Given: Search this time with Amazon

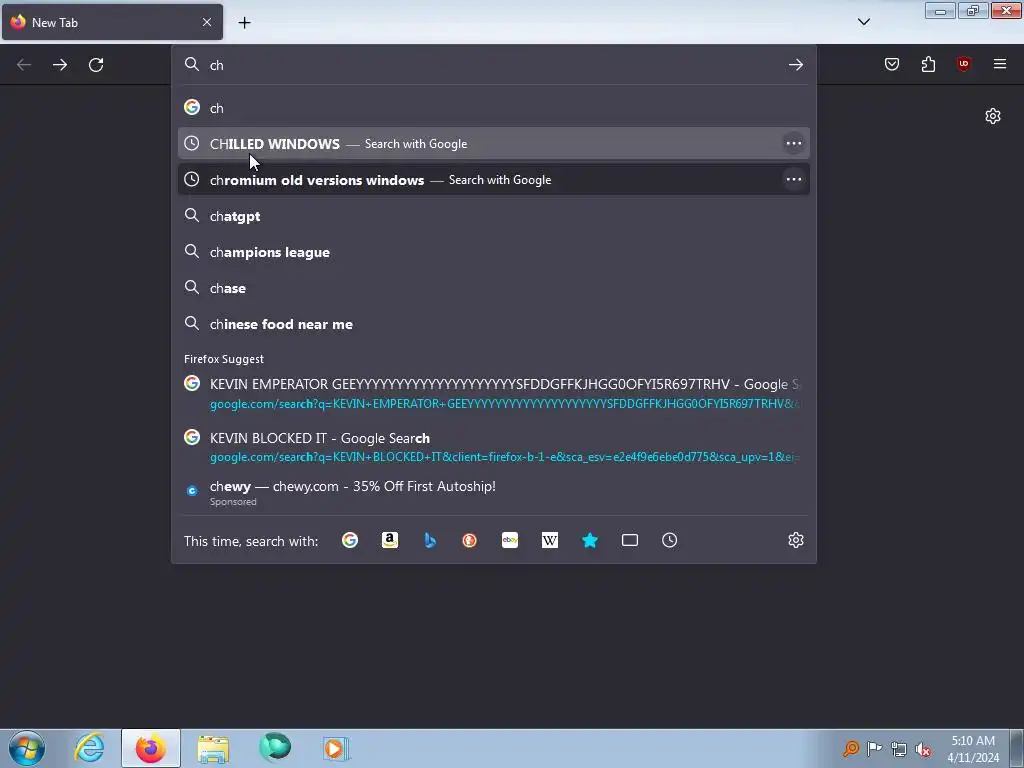Looking at the screenshot, I should (390, 540).
